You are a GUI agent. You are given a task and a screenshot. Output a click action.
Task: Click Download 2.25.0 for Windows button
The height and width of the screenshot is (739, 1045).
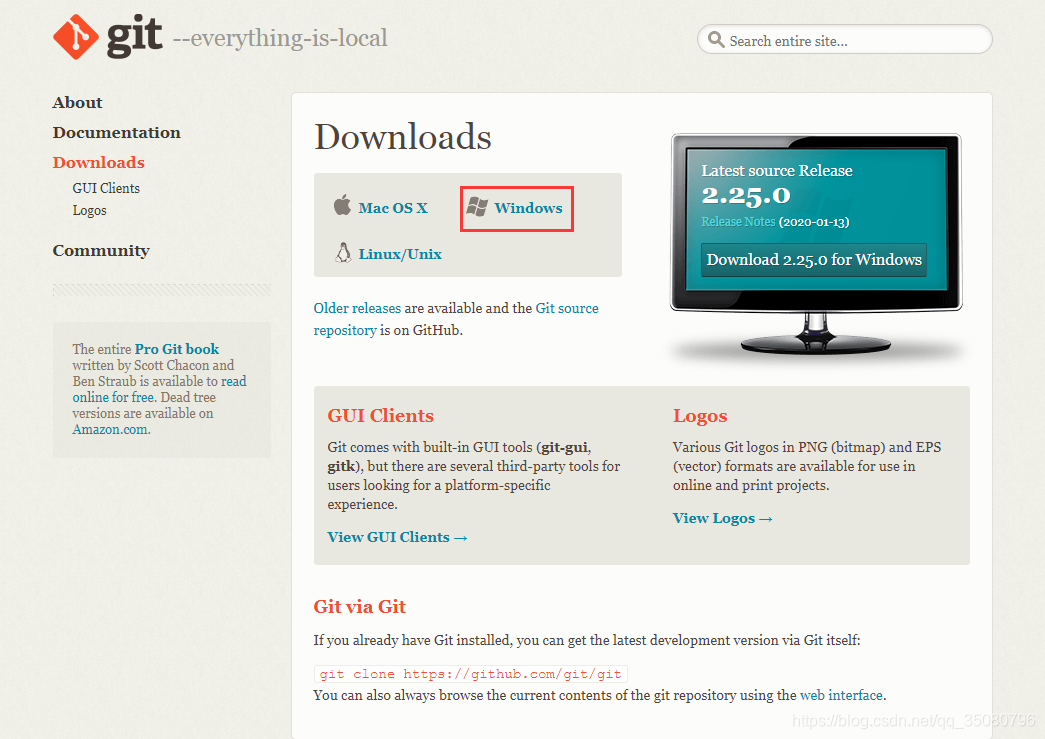click(814, 259)
